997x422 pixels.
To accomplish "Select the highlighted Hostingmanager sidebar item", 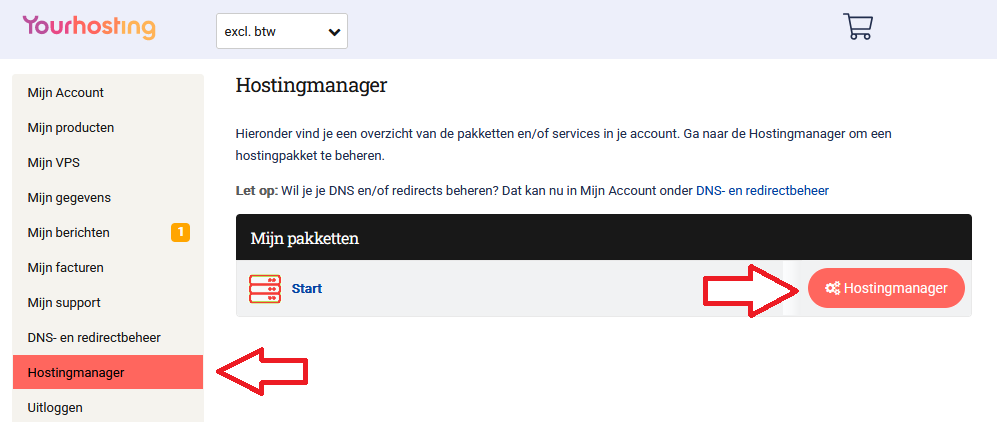I will click(108, 372).
